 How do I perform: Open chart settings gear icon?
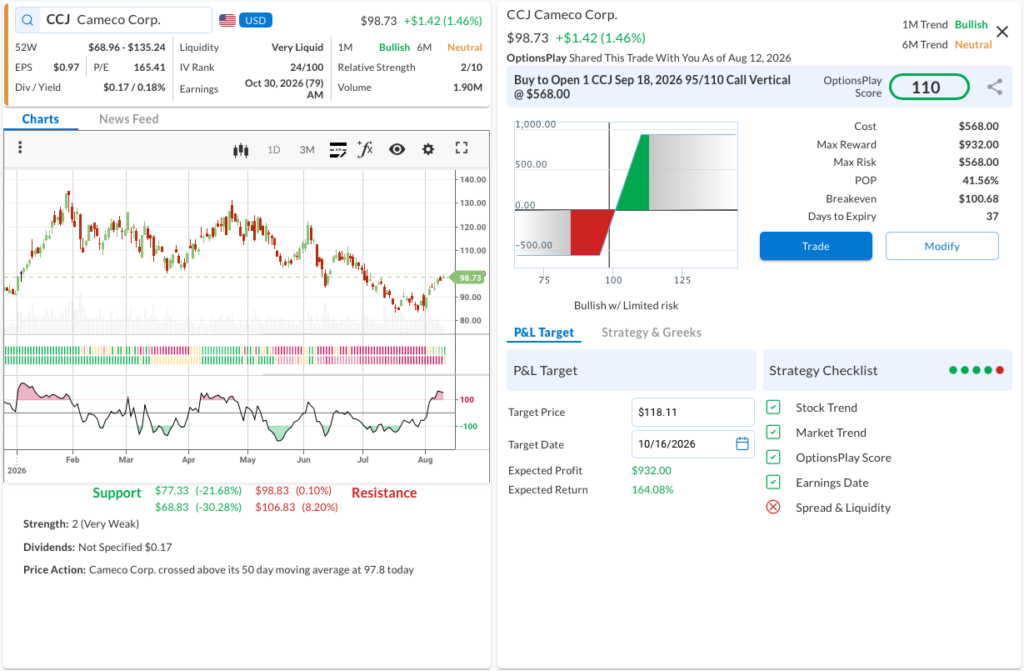(x=428, y=150)
